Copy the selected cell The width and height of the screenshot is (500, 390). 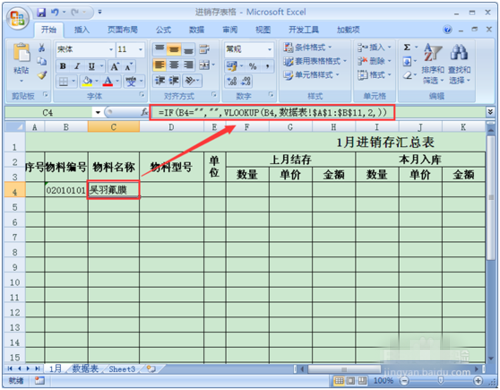pos(42,61)
